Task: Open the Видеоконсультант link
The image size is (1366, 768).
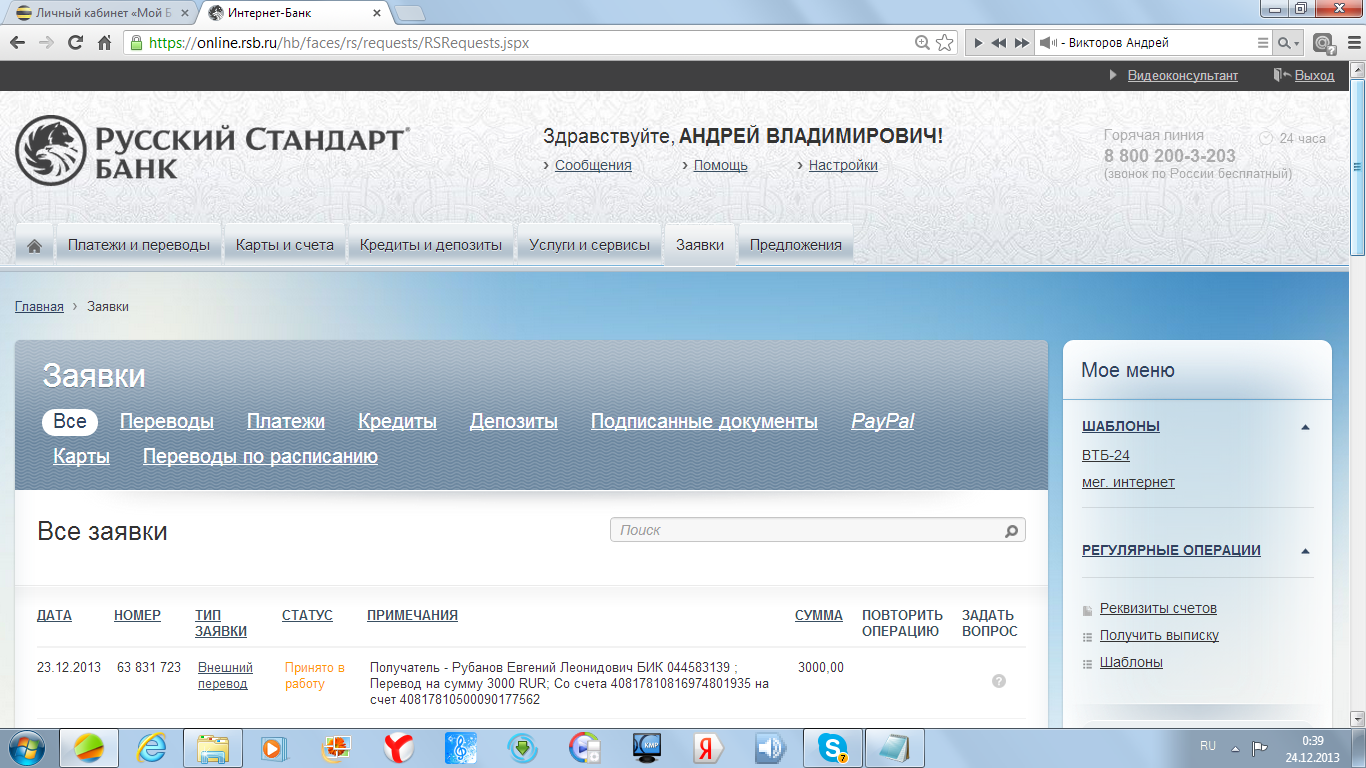Action: 1182,75
